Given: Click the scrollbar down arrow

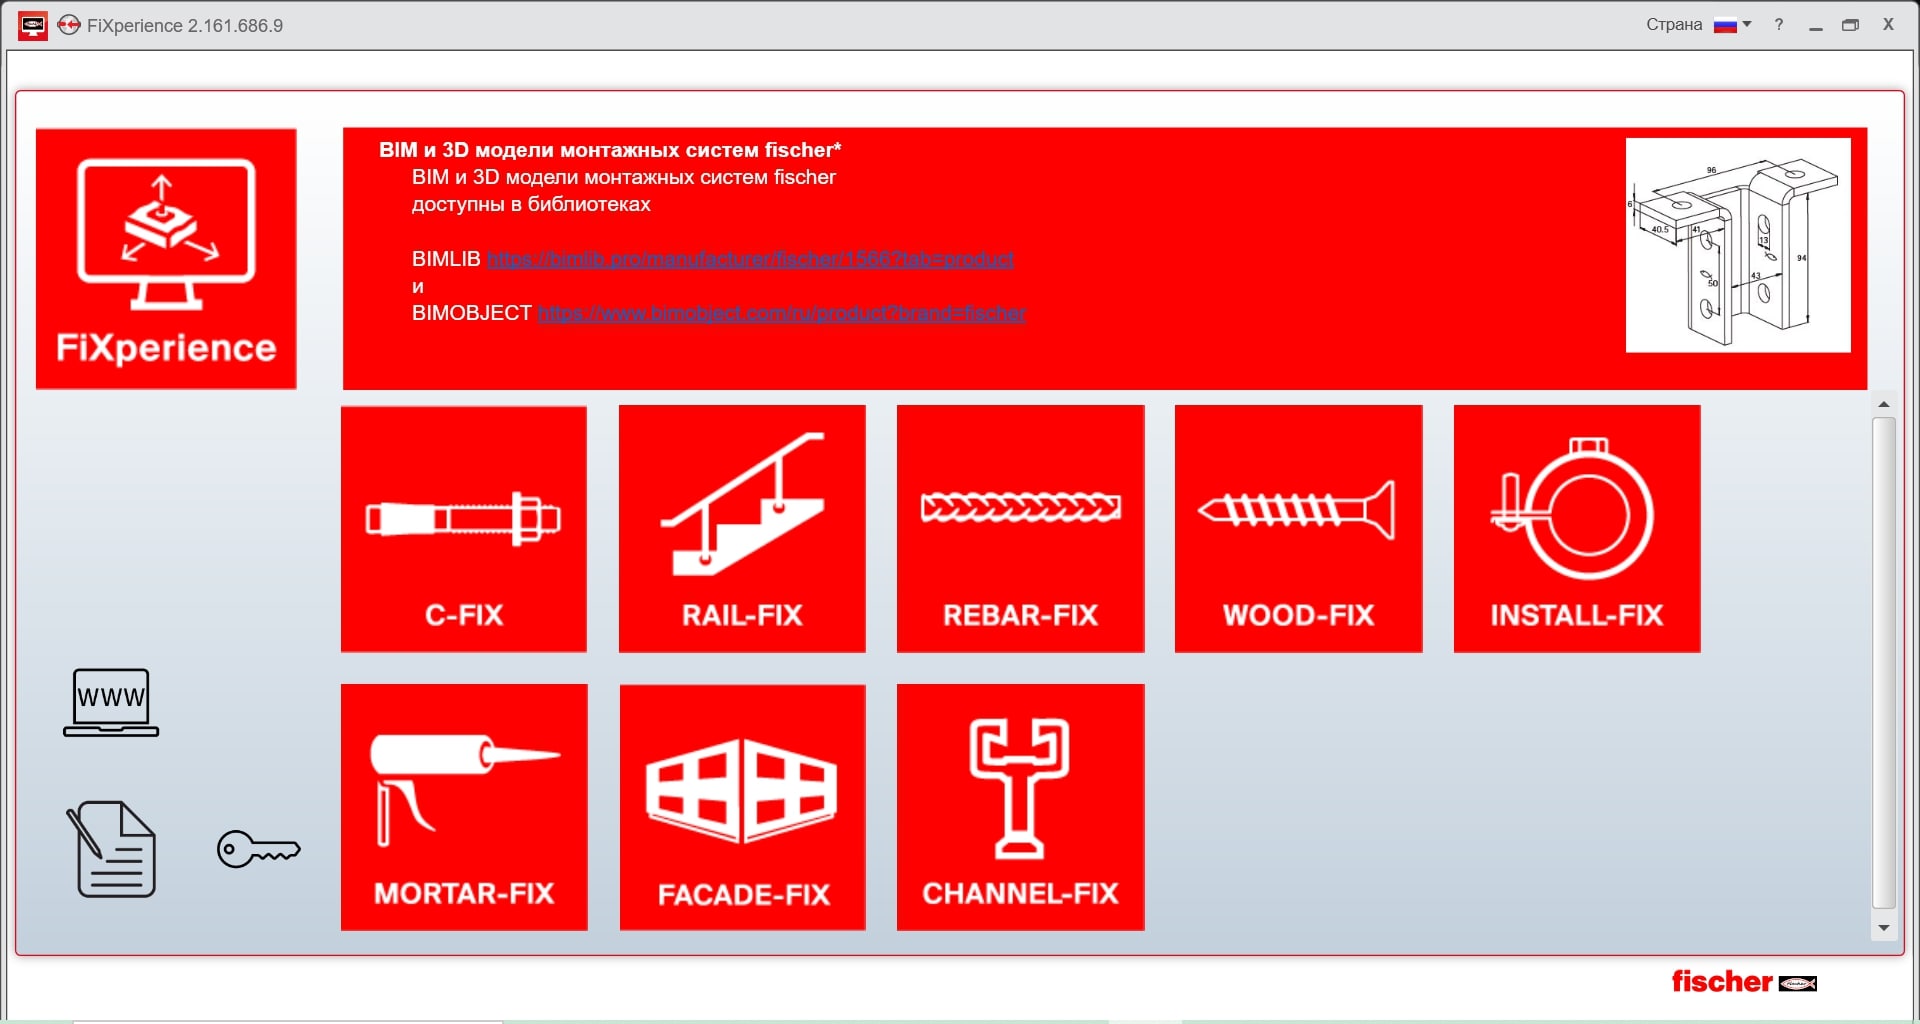Looking at the screenshot, I should pyautogui.click(x=1884, y=928).
